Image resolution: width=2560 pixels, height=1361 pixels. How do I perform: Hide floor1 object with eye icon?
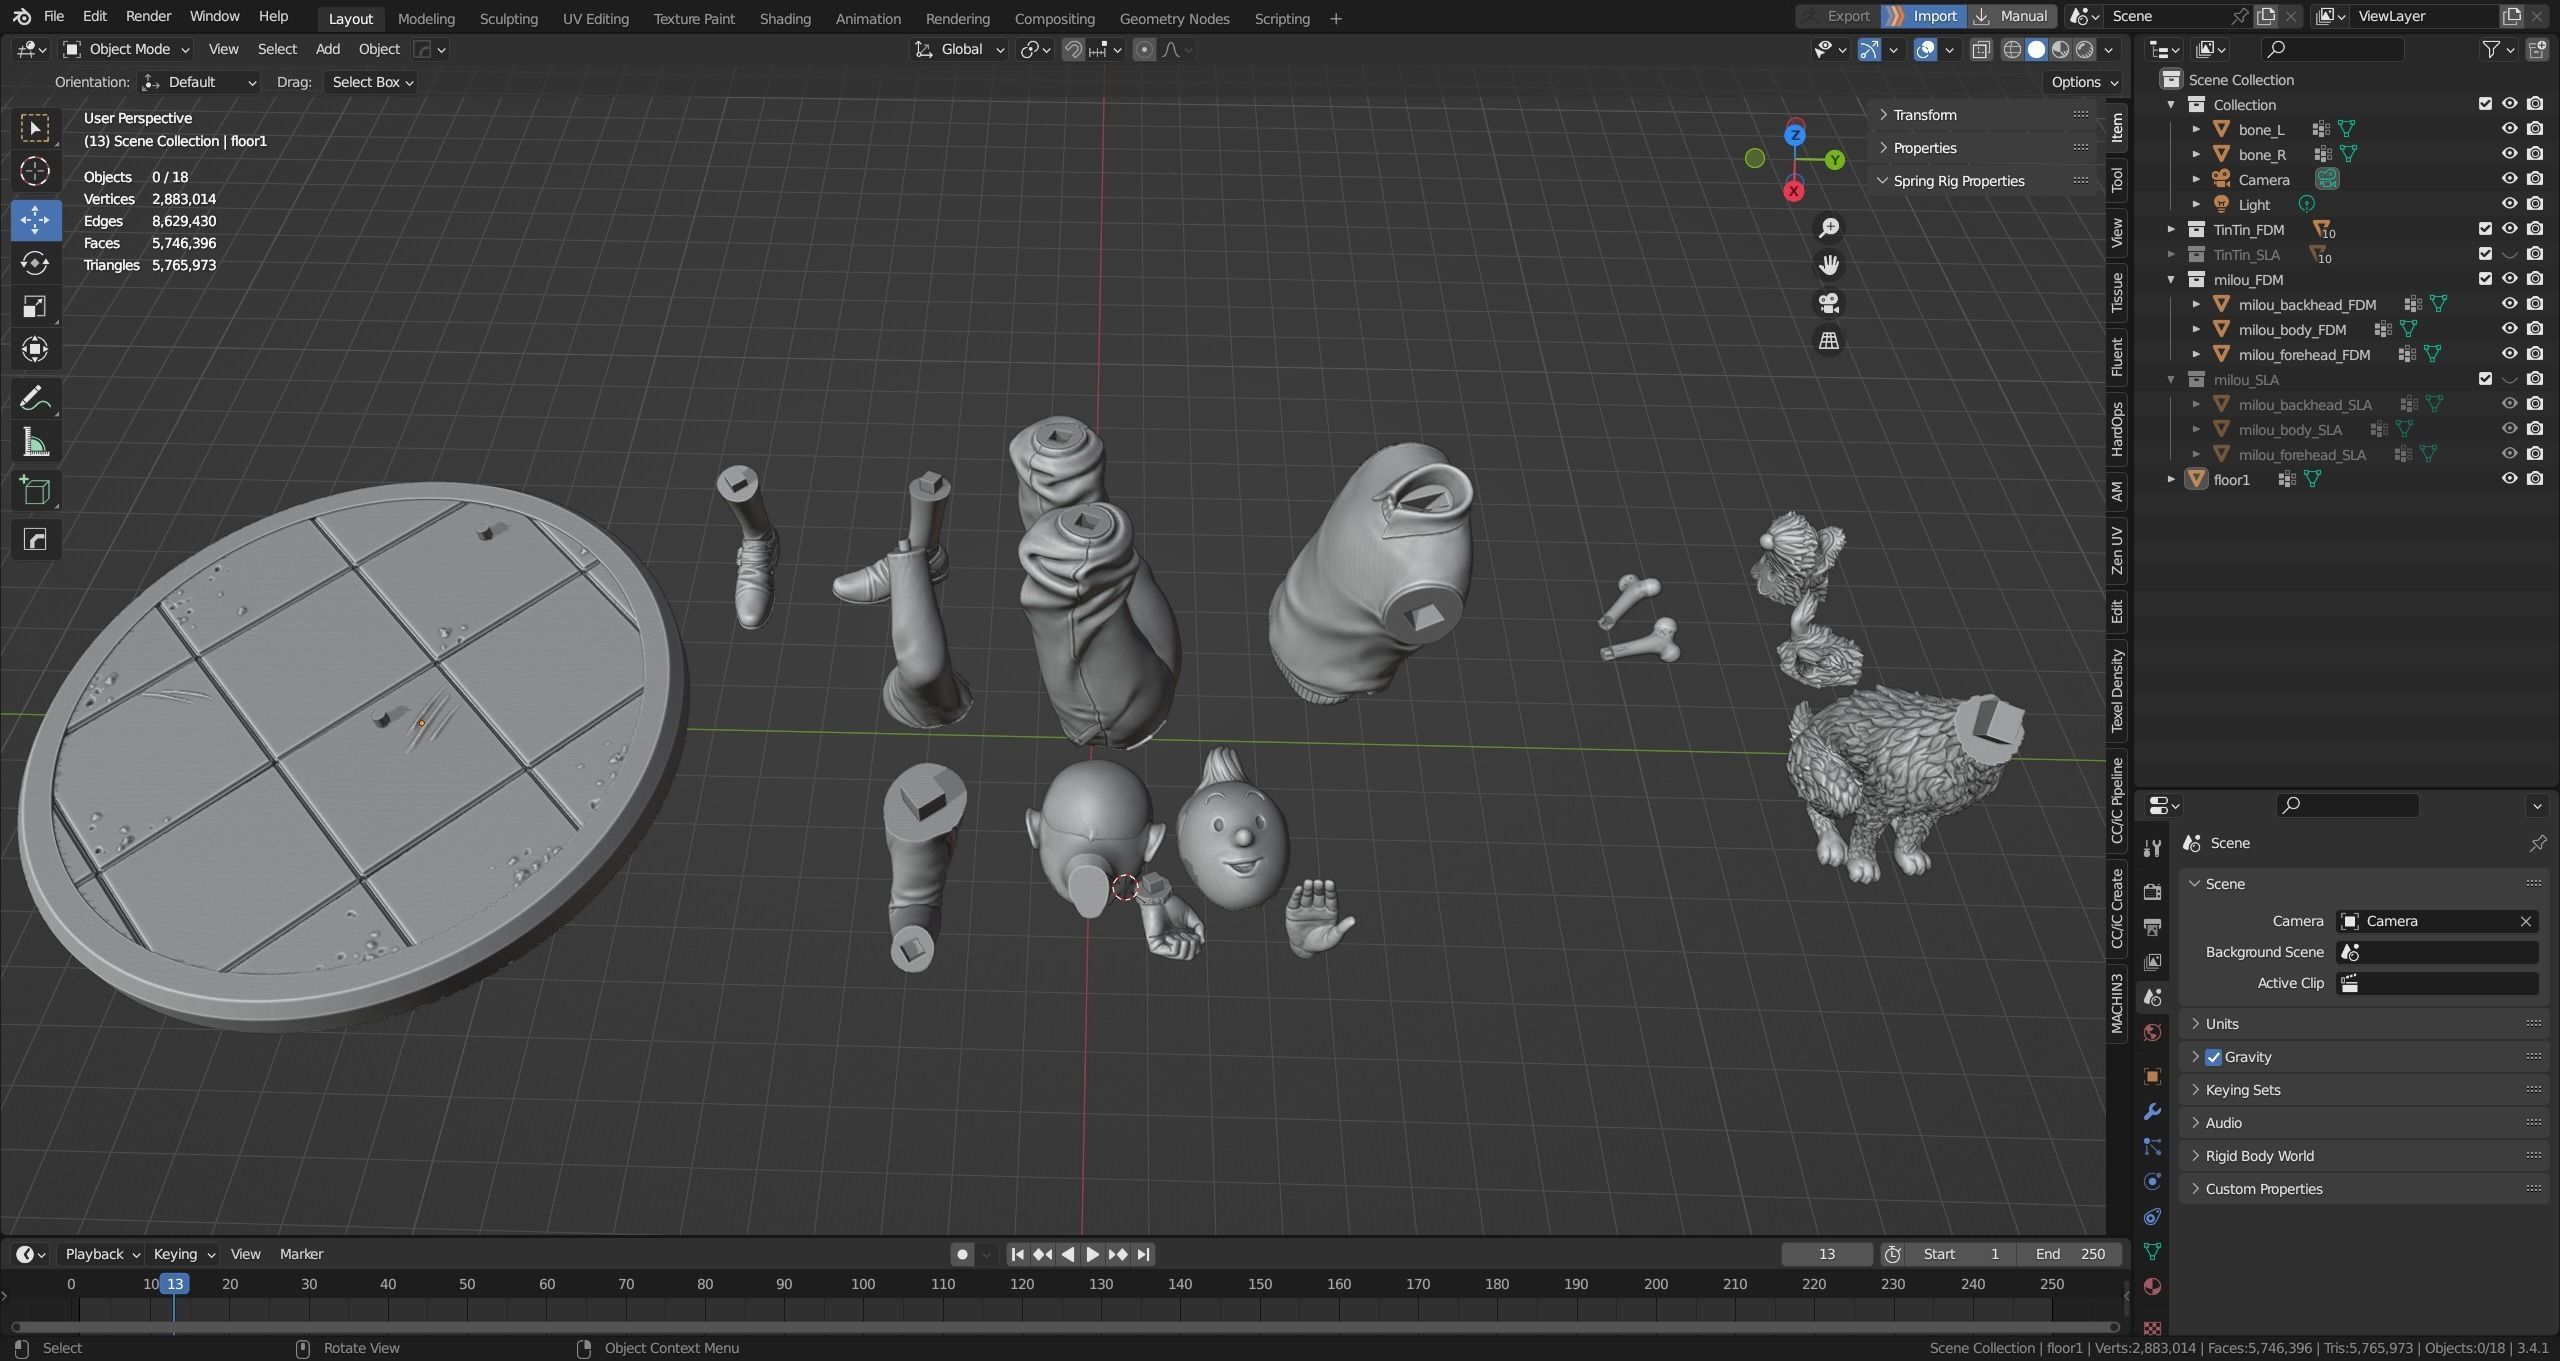[x=2509, y=479]
